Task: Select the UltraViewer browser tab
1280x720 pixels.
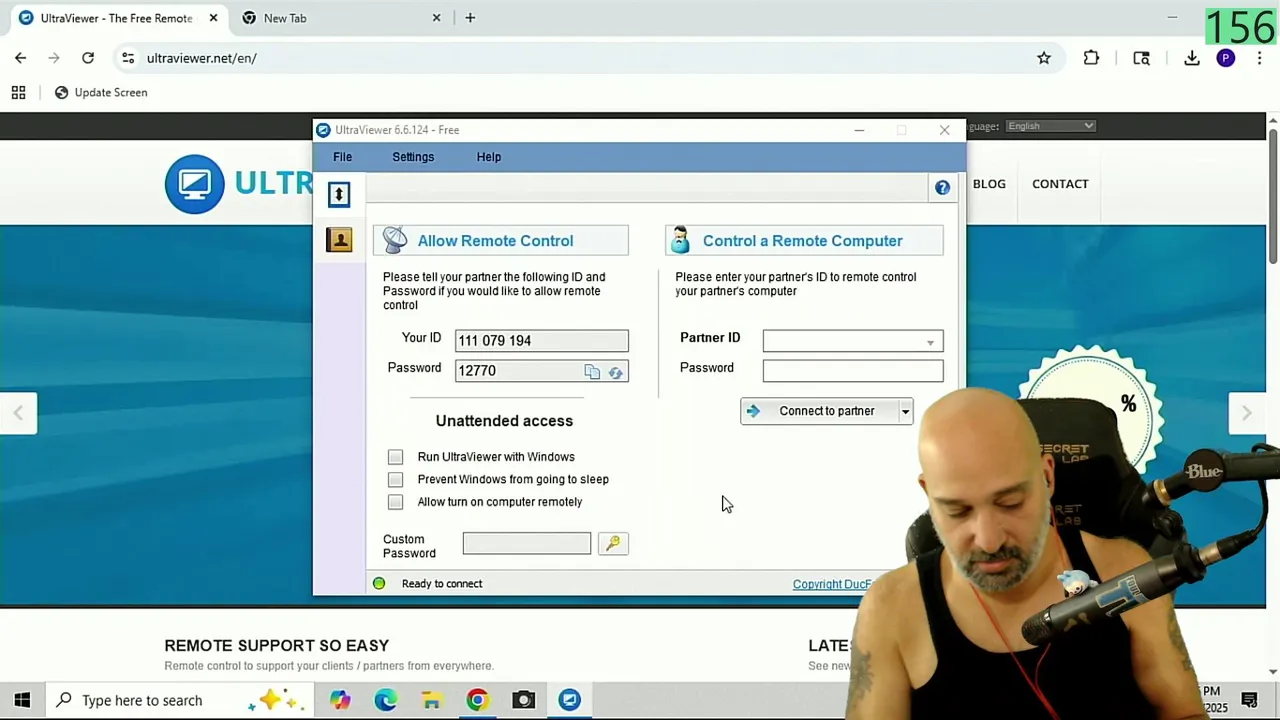Action: pos(116,18)
